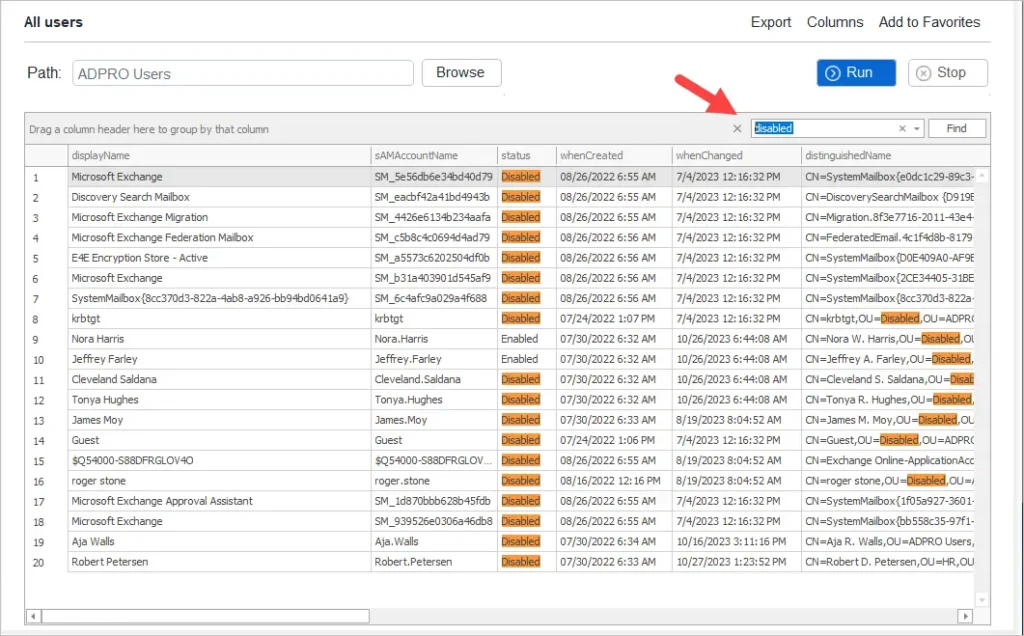The image size is (1024, 636).
Task: Sort by distinguishedName column header
Action: 895,155
